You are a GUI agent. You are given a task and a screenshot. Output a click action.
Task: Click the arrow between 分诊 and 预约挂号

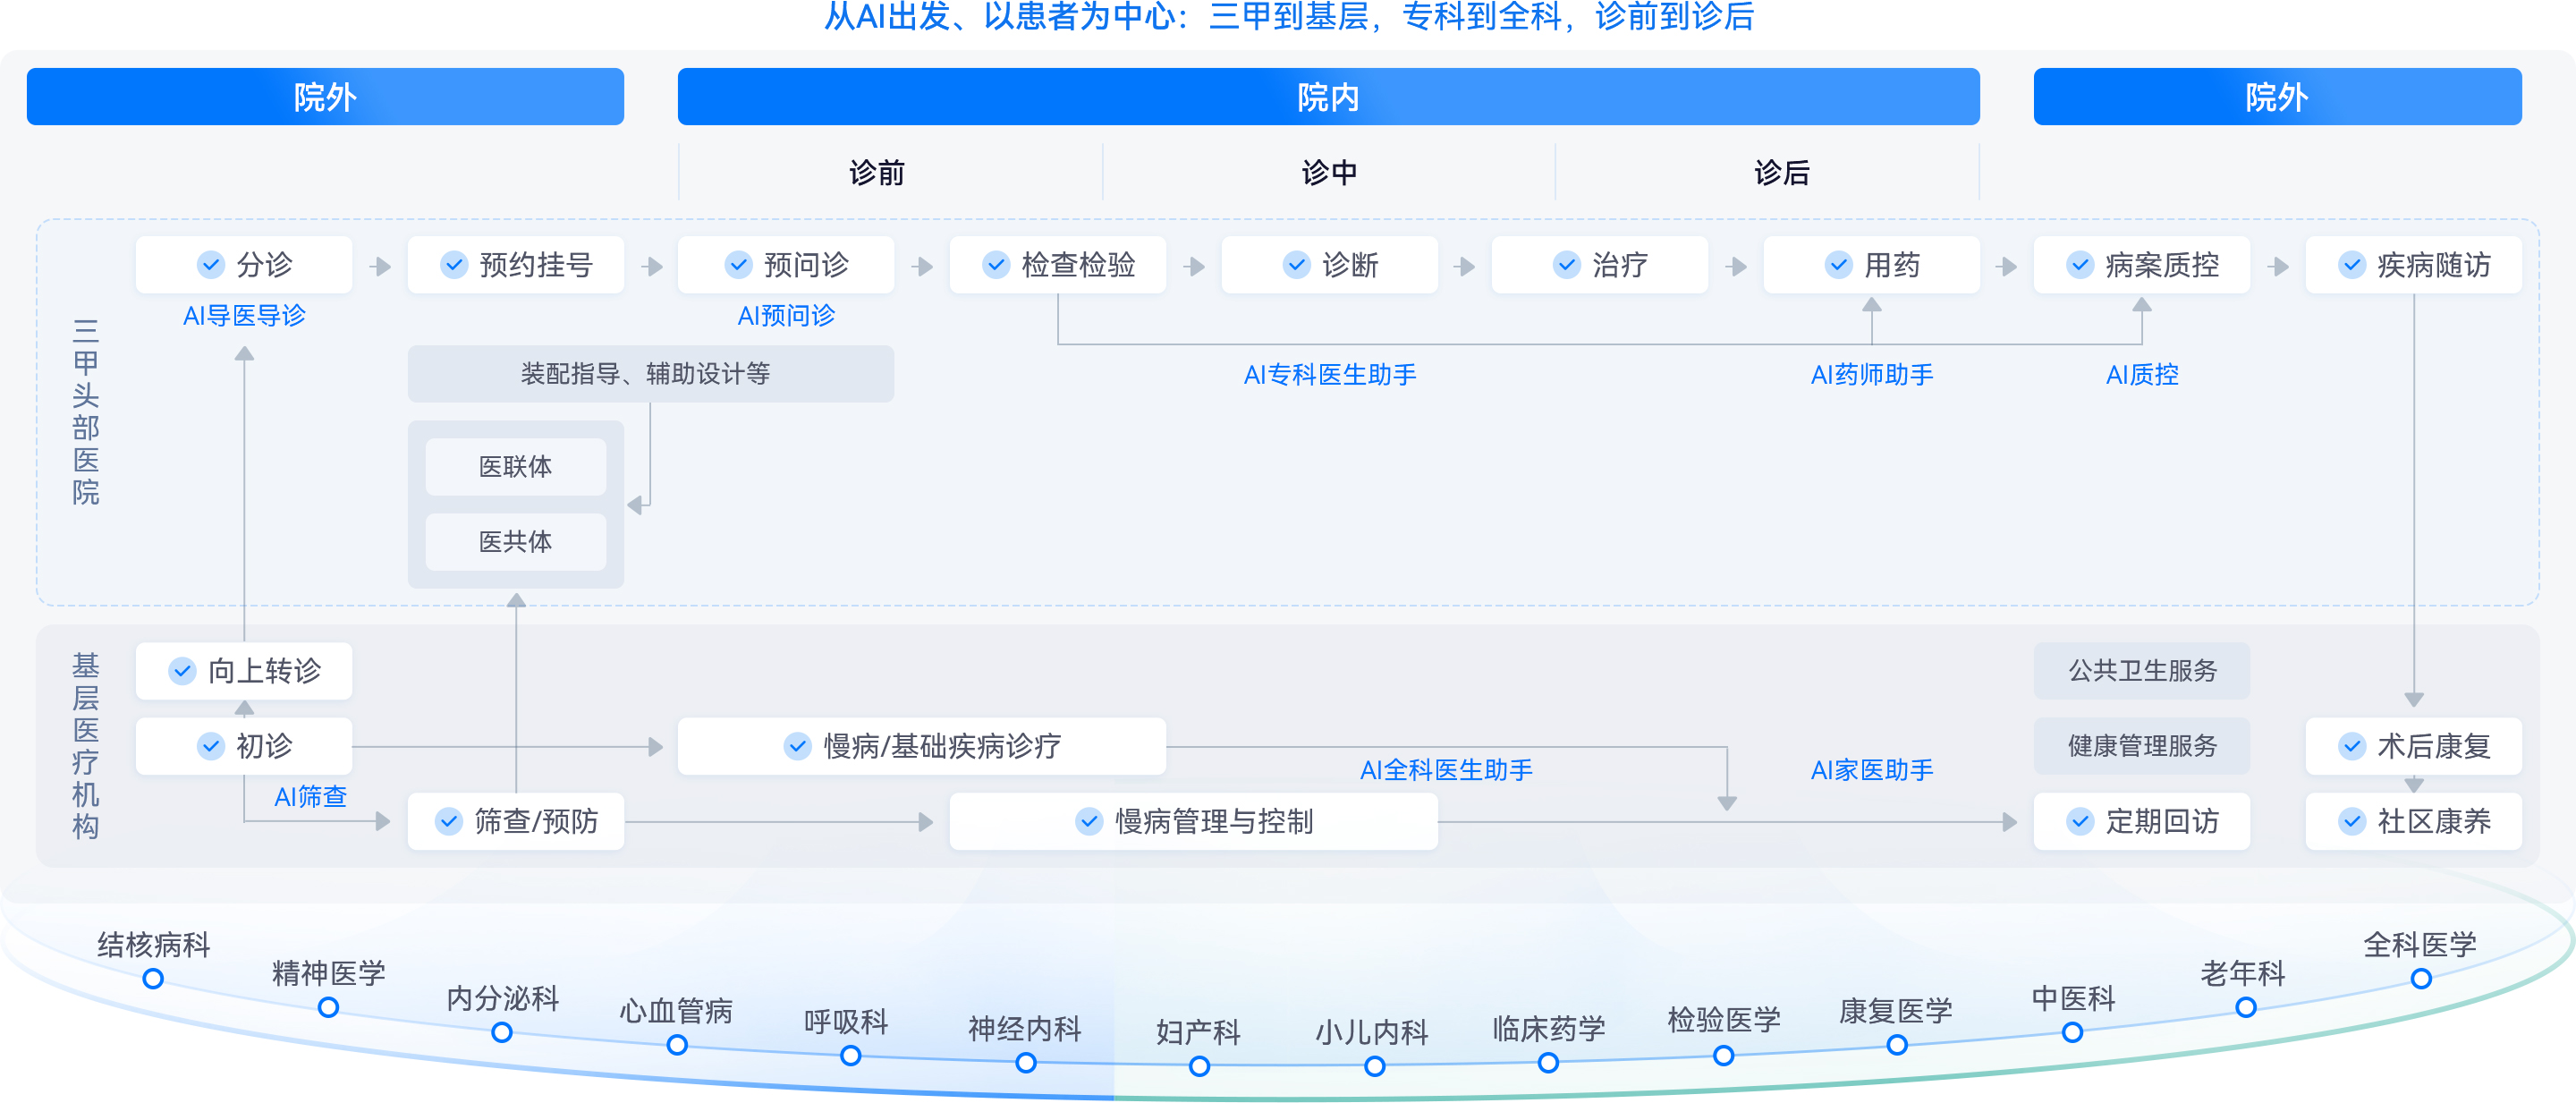coord(380,267)
